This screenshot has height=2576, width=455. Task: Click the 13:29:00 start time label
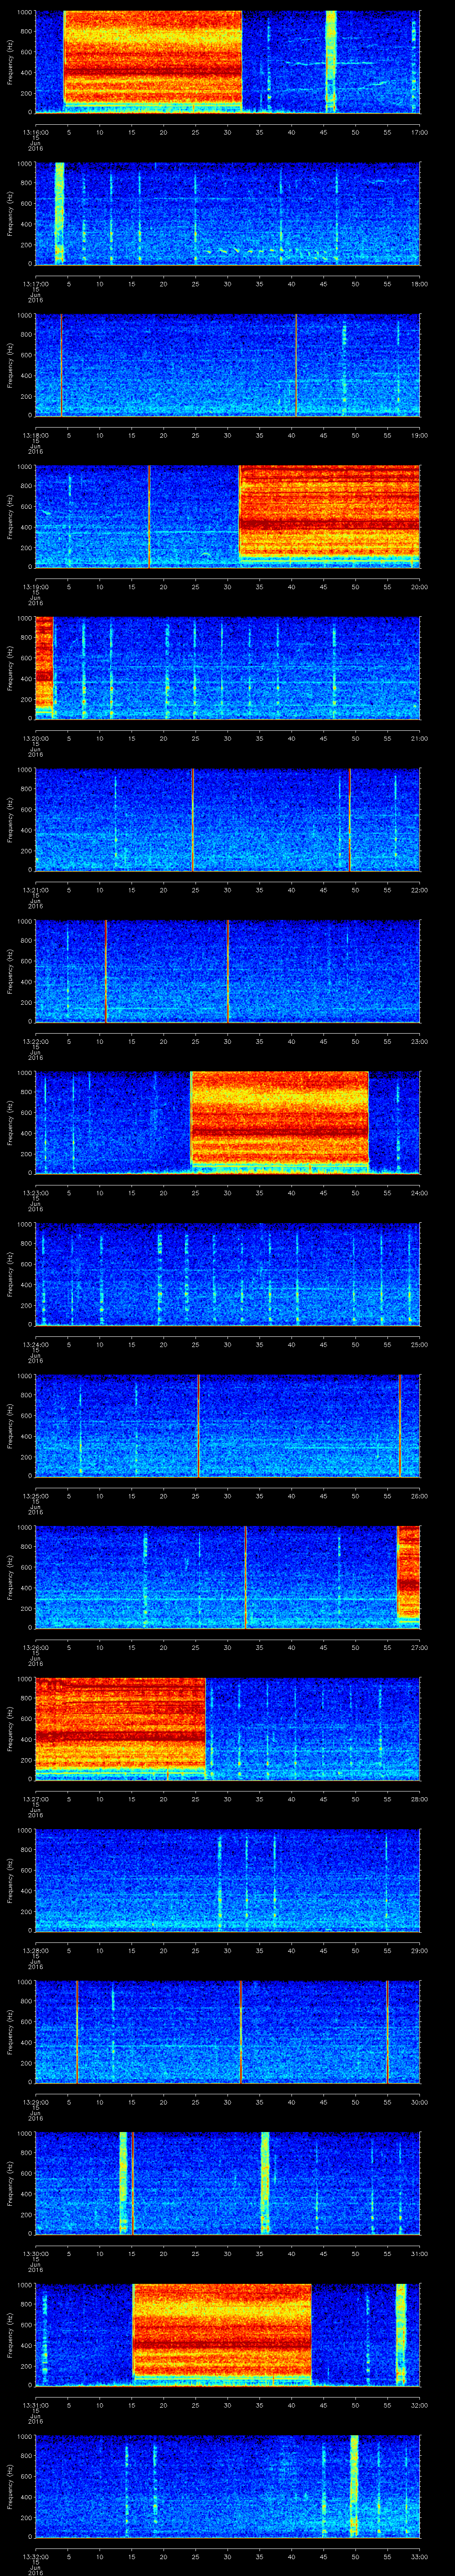pos(35,2102)
